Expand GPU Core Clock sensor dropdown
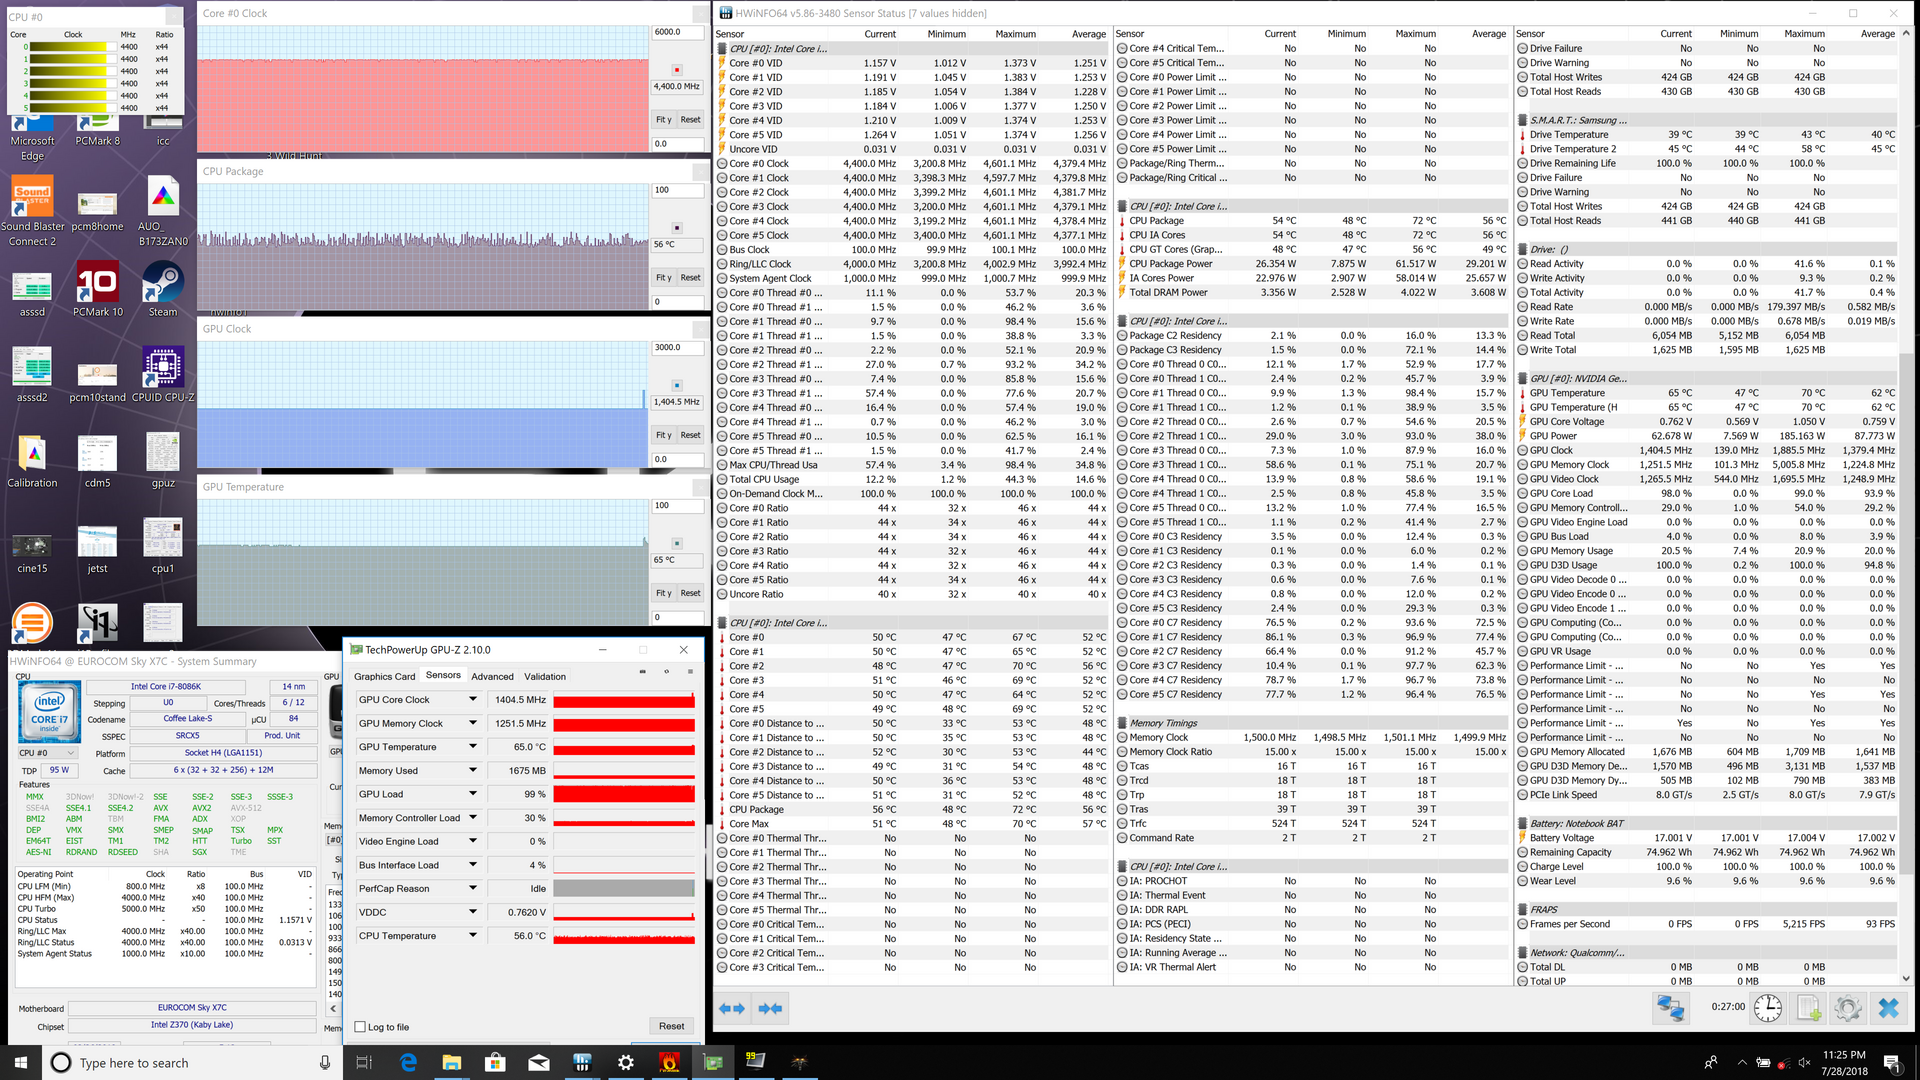Viewport: 1920px width, 1080px height. 473,700
